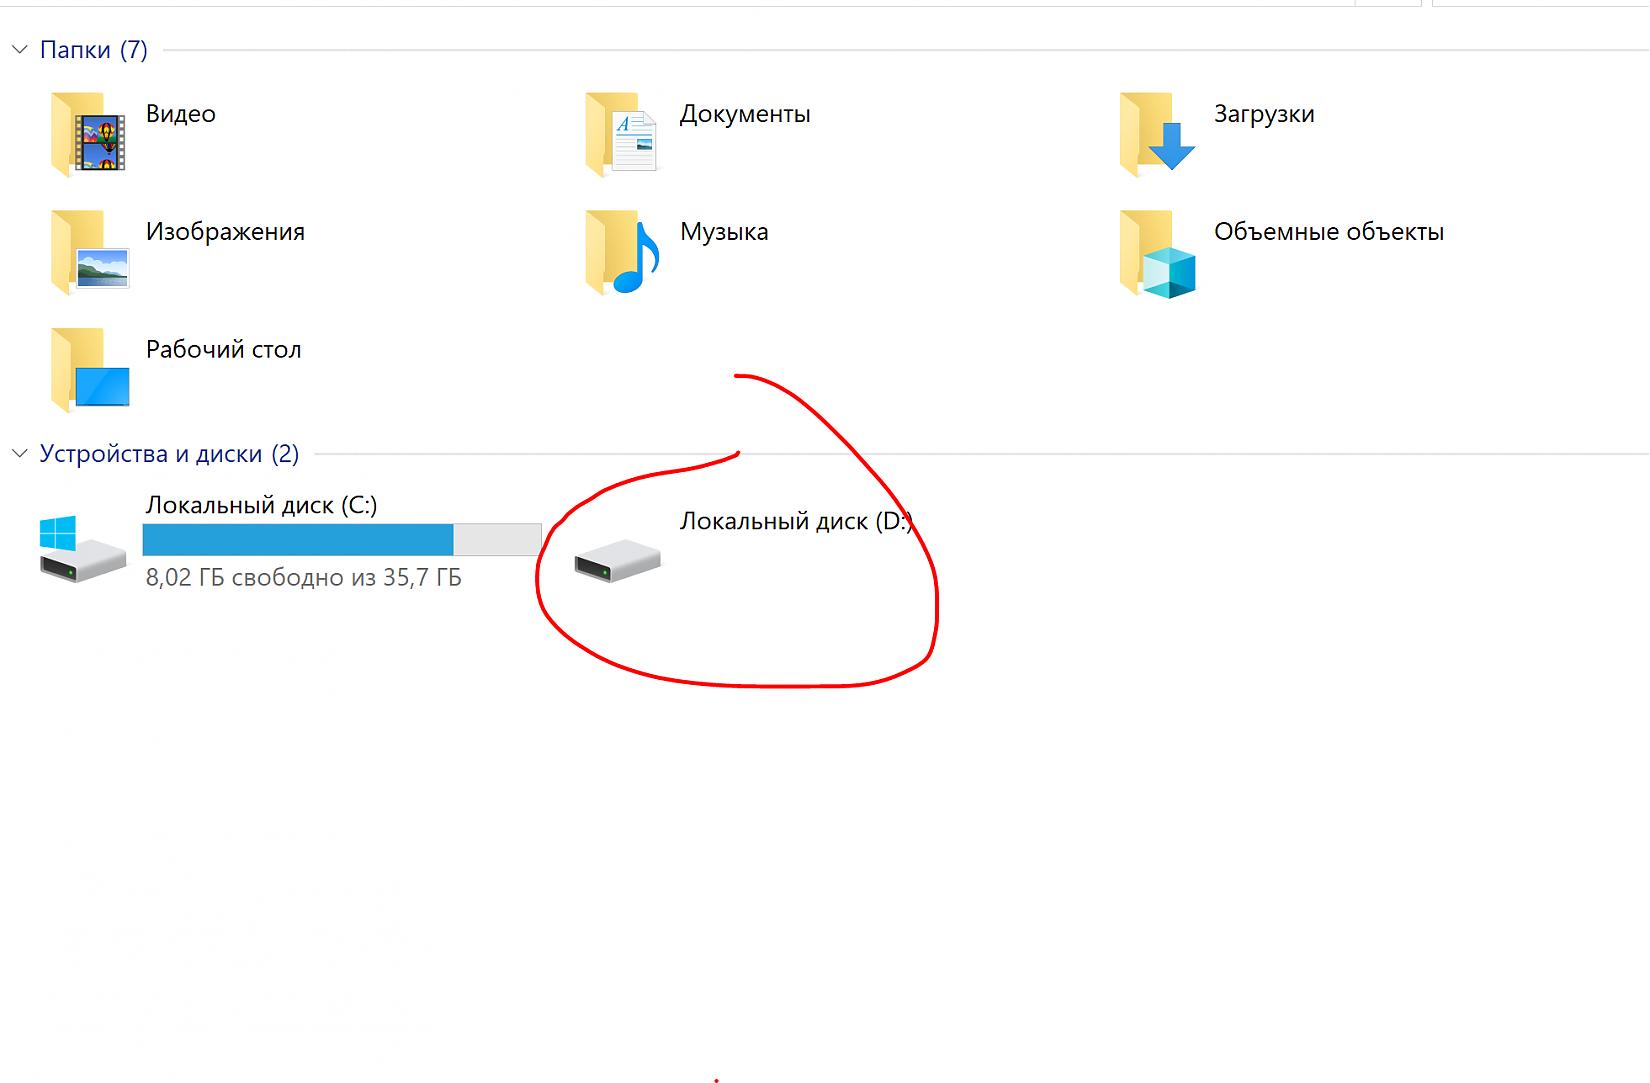Viewport: 1650px width, 1083px height.
Task: Click the Рабочий стол folder icon
Action: coord(88,369)
